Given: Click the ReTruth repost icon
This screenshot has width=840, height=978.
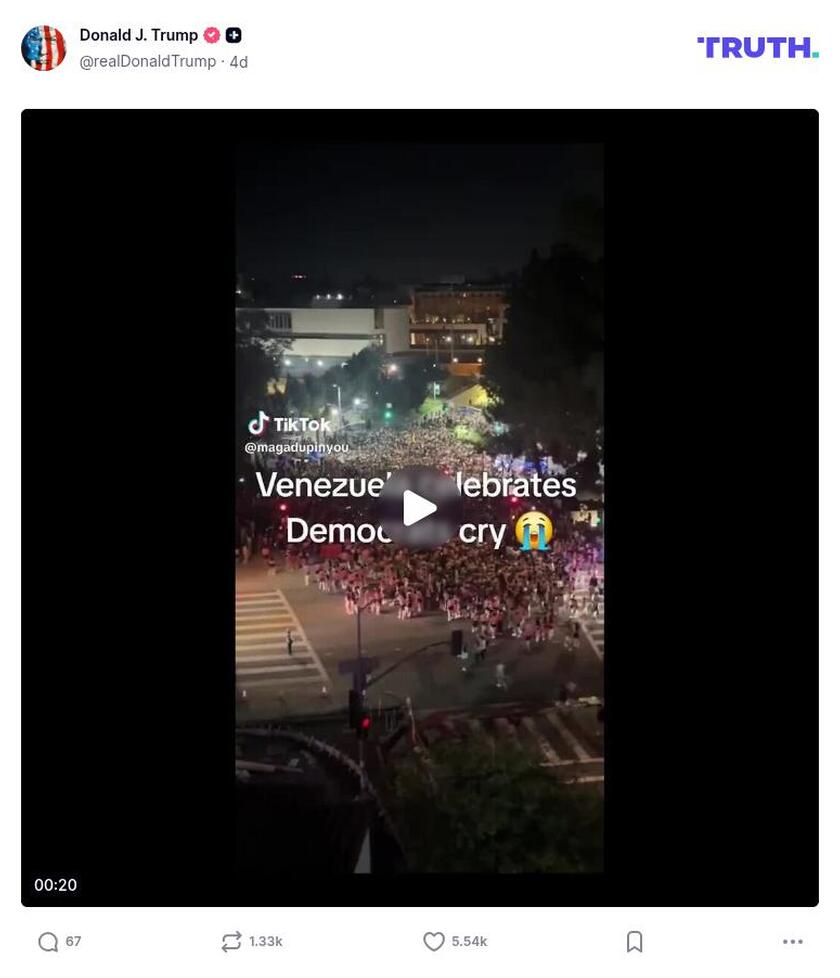Looking at the screenshot, I should (231, 942).
